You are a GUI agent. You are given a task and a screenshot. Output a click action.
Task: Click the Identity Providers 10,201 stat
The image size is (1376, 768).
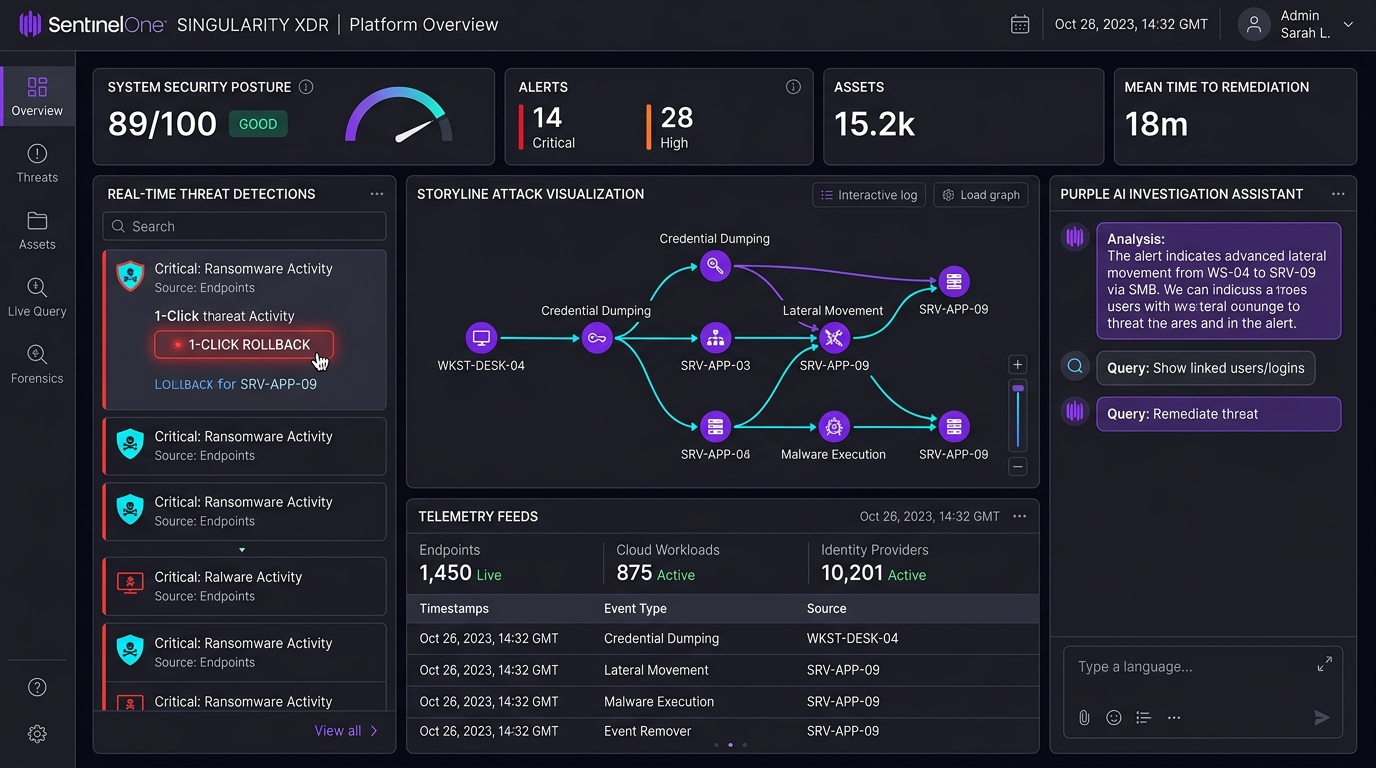[875, 563]
